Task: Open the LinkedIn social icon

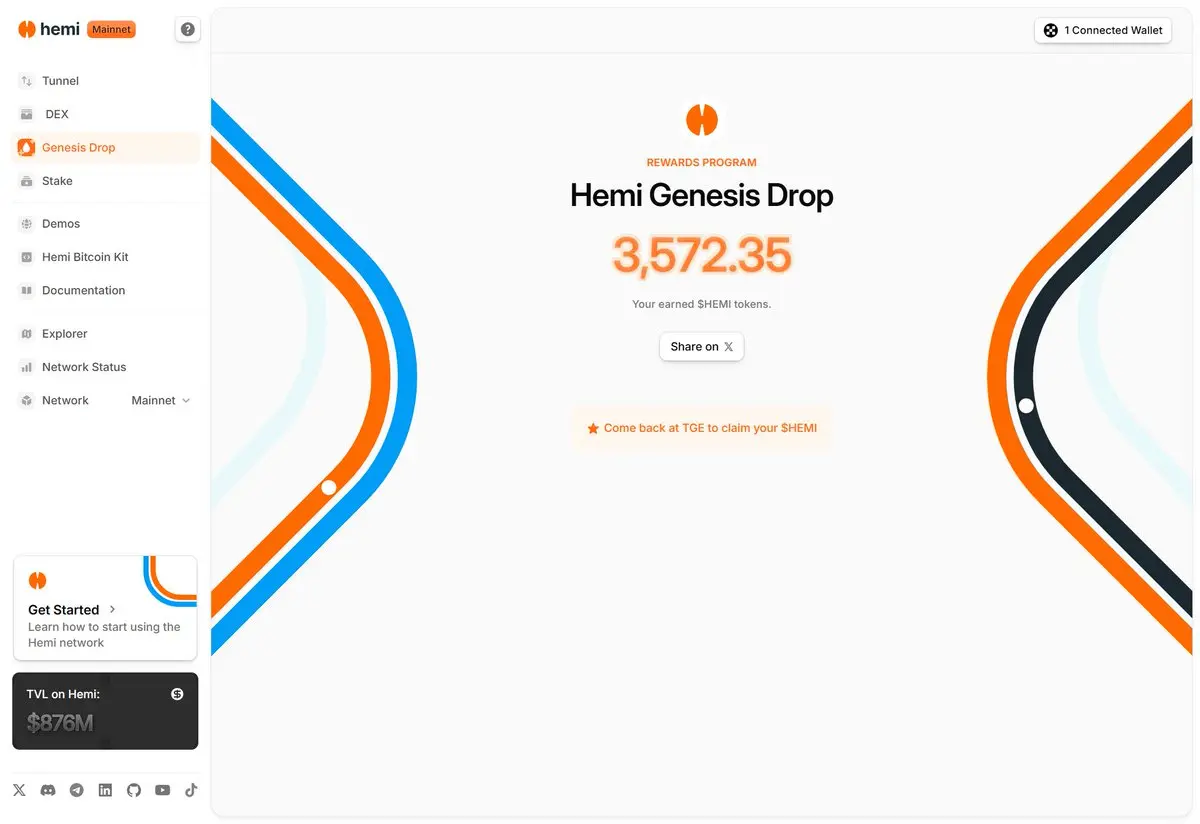Action: click(105, 790)
